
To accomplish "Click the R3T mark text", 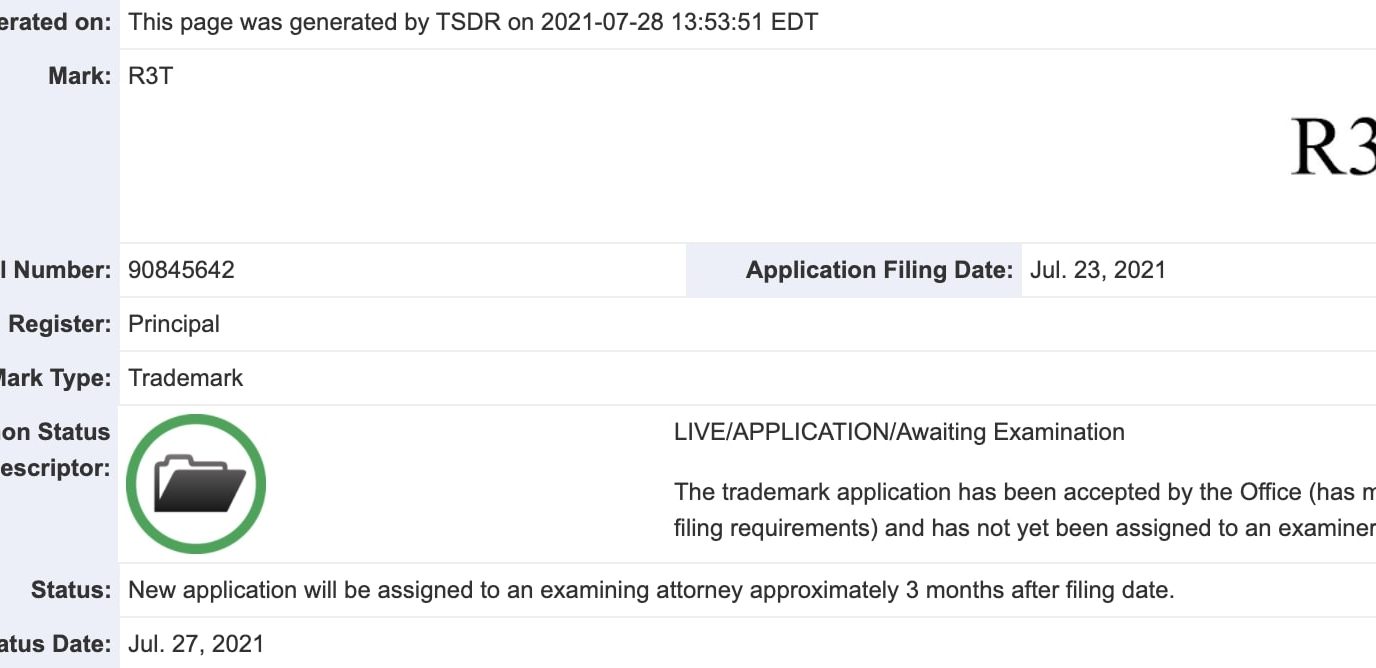I will [x=151, y=76].
